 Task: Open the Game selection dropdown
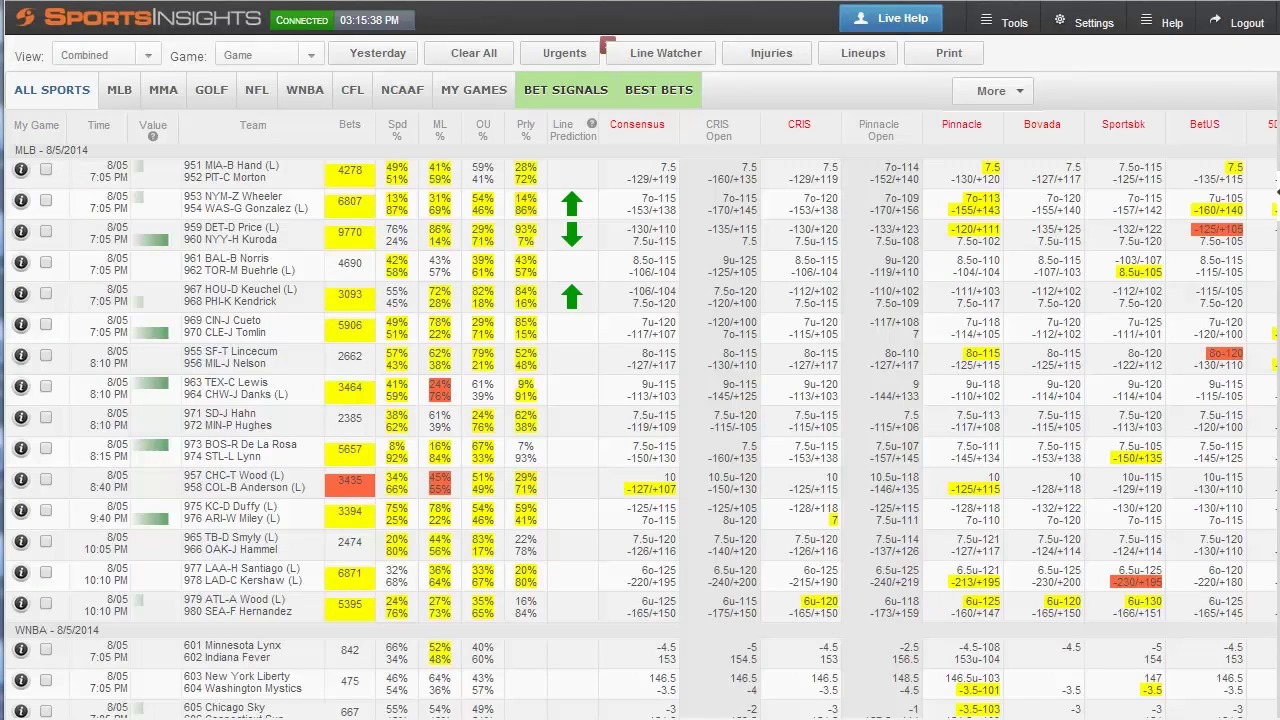click(x=269, y=55)
